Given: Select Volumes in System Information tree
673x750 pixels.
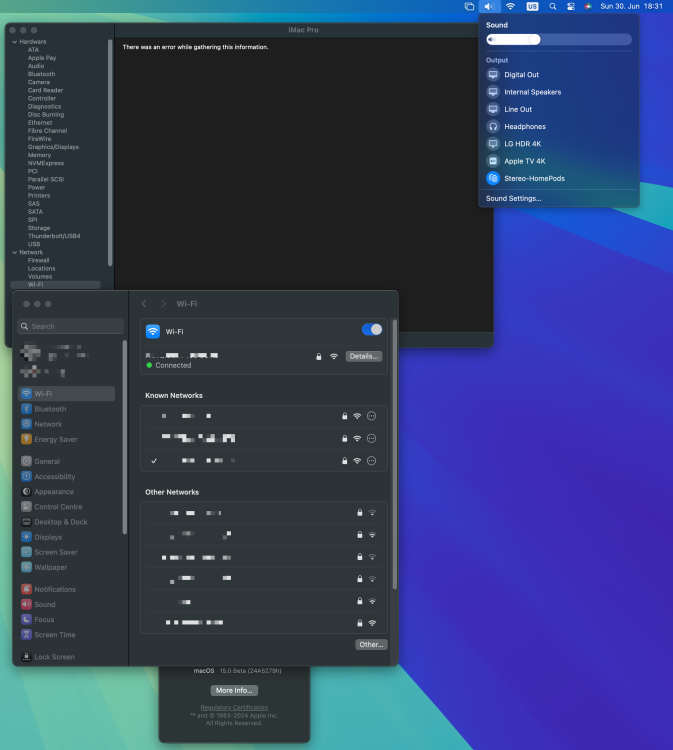Looking at the screenshot, I should 40,277.
